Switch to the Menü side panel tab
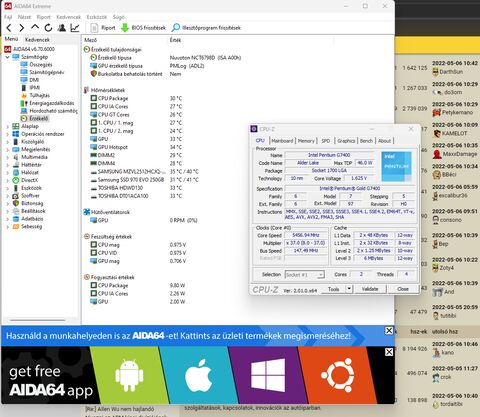 coord(11,39)
